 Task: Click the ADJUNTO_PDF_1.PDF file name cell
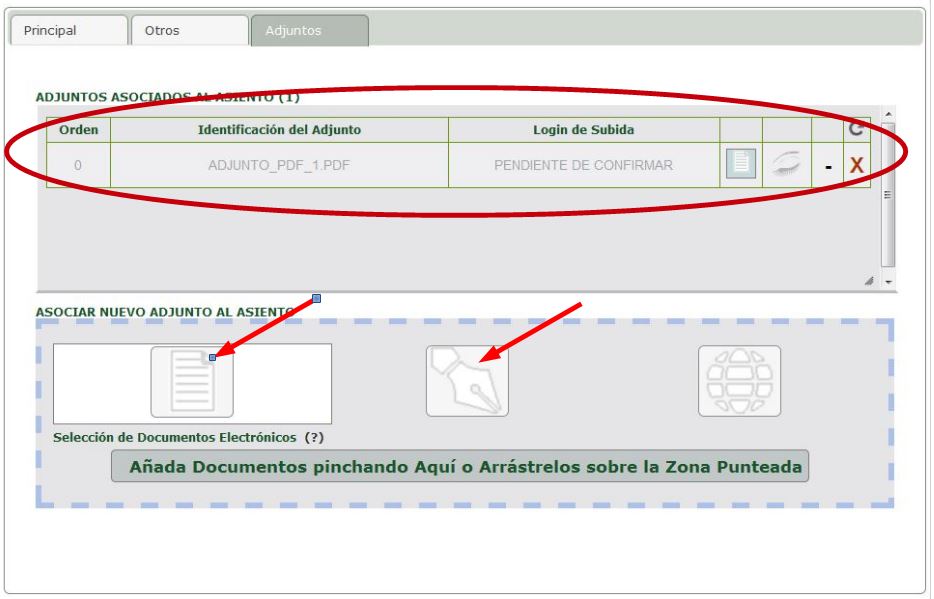279,165
